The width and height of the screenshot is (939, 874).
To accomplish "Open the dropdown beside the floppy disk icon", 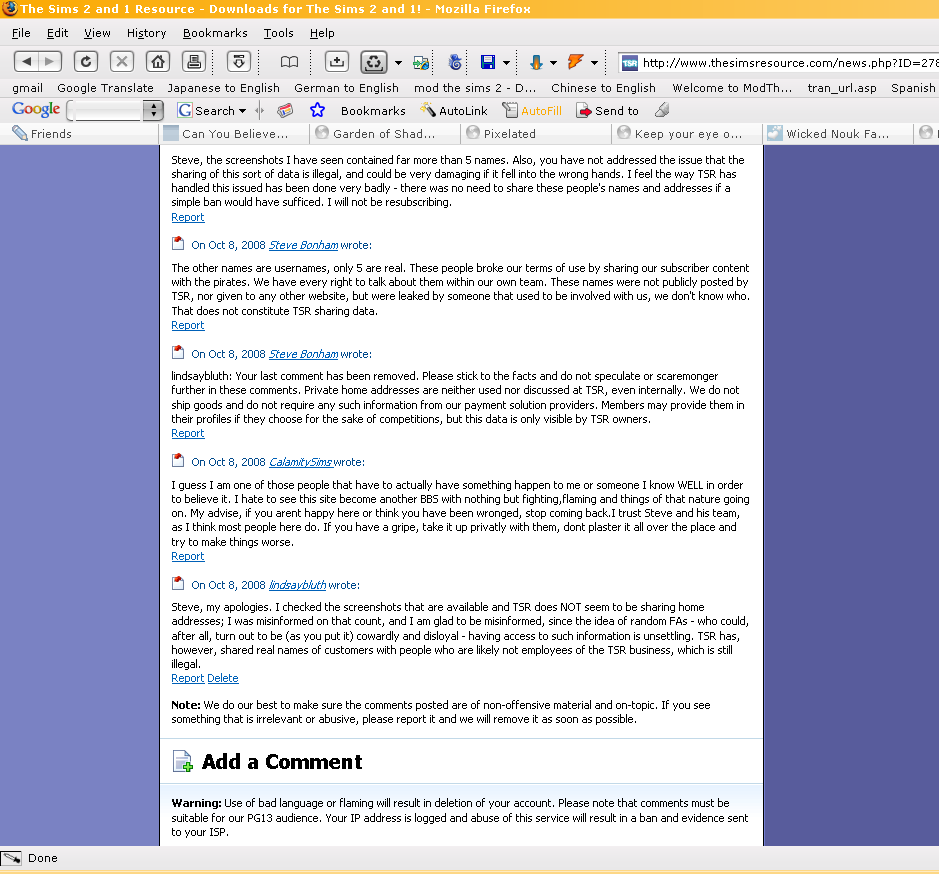I will pyautogui.click(x=506, y=62).
